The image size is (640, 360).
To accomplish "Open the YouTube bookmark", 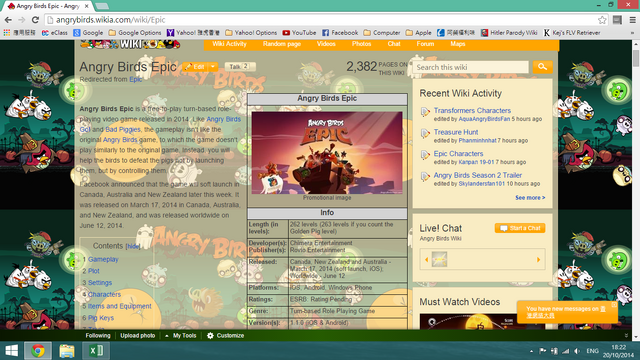I will tap(299, 33).
